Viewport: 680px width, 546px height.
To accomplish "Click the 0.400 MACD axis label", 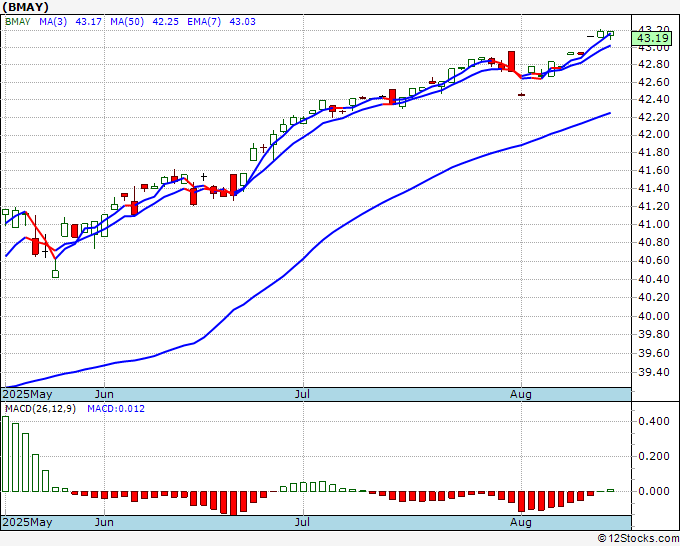I will pyautogui.click(x=654, y=421).
